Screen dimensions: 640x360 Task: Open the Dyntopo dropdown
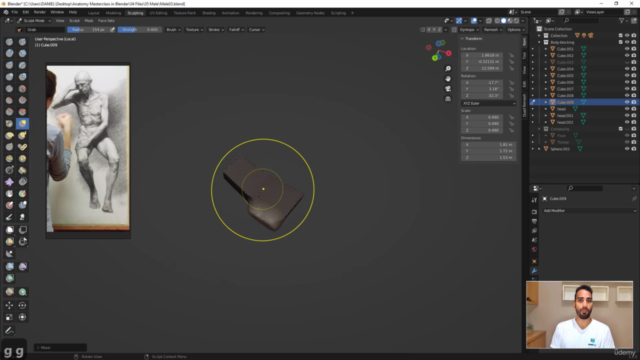pyautogui.click(x=469, y=30)
